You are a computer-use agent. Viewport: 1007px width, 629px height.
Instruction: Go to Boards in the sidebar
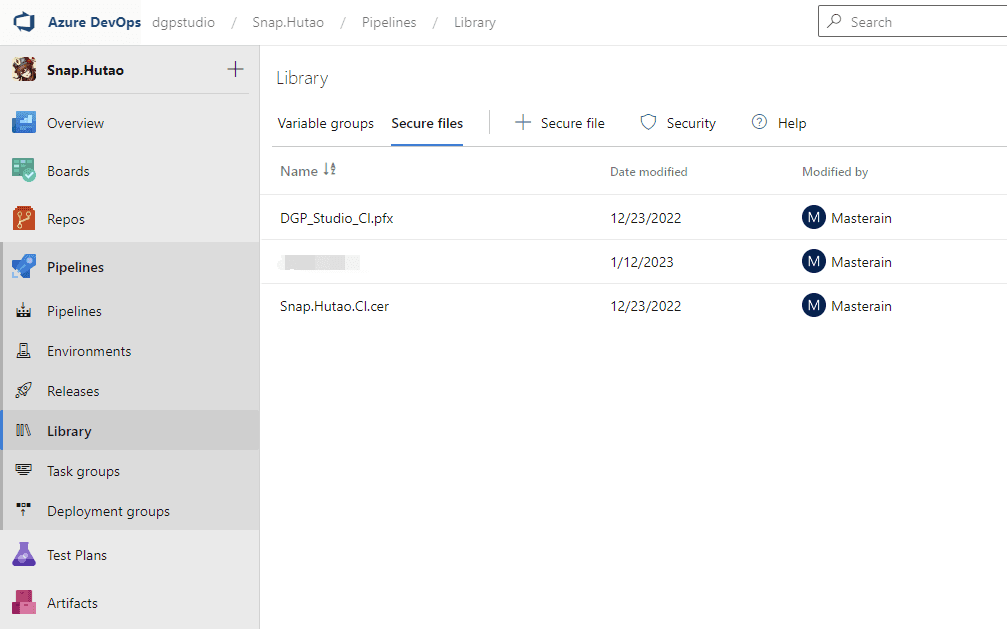pyautogui.click(x=68, y=172)
